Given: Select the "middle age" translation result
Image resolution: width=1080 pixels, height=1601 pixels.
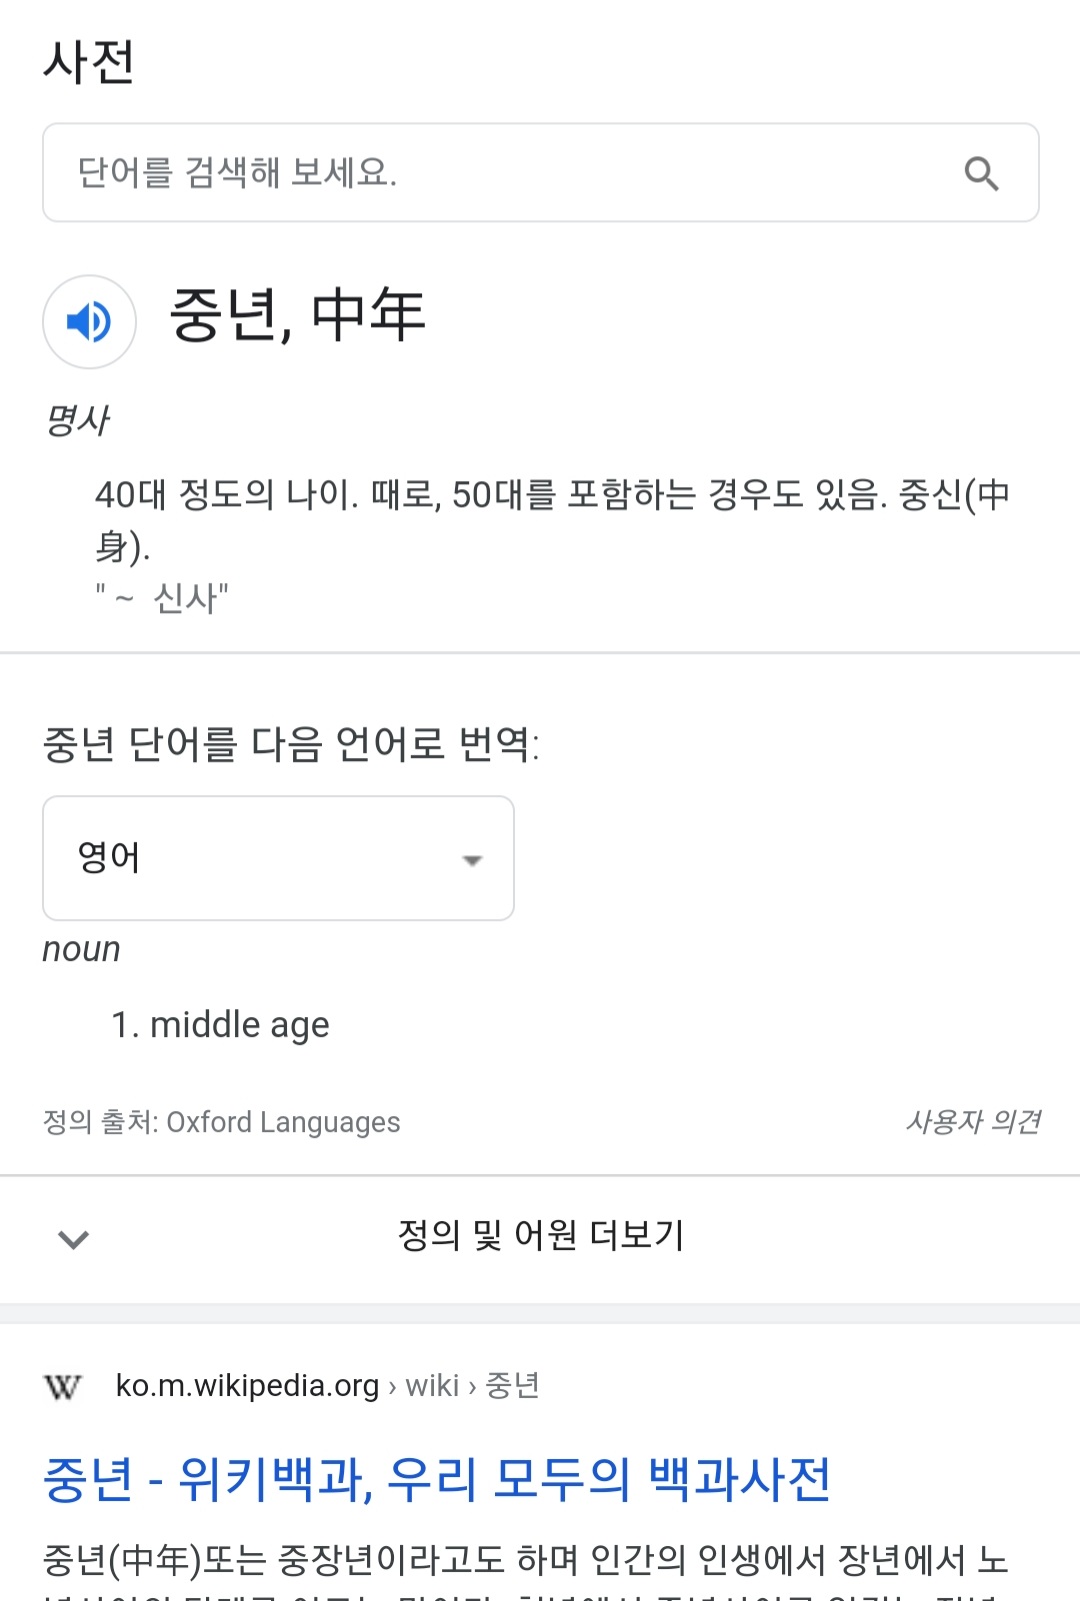Looking at the screenshot, I should [x=239, y=1025].
